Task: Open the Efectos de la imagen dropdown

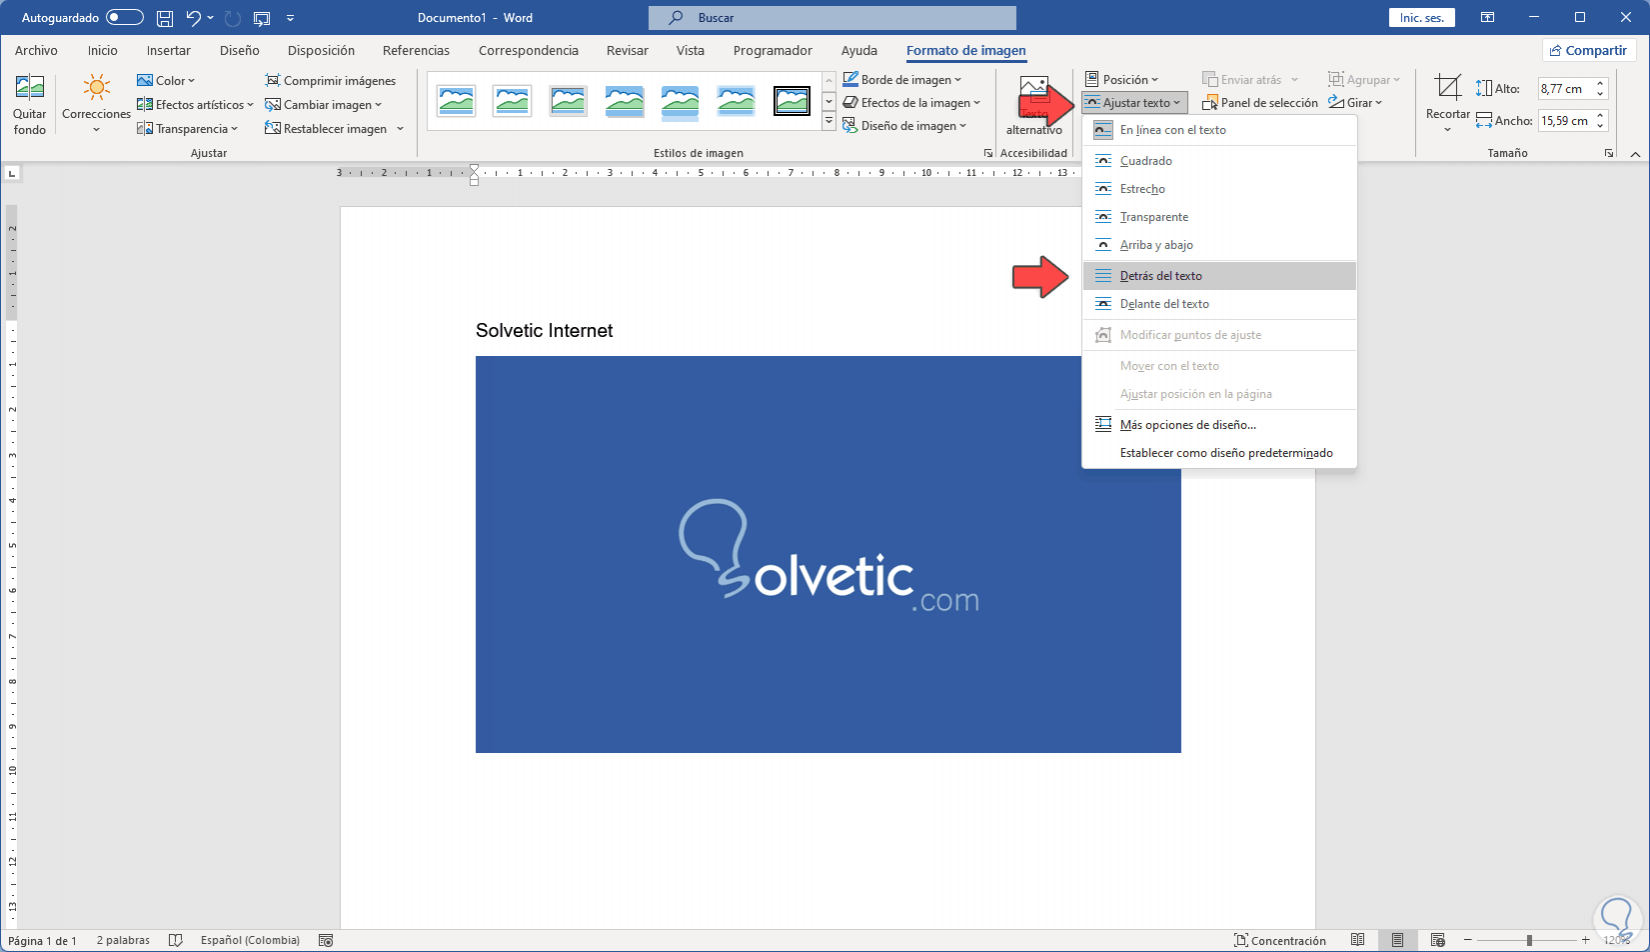Action: click(x=911, y=103)
